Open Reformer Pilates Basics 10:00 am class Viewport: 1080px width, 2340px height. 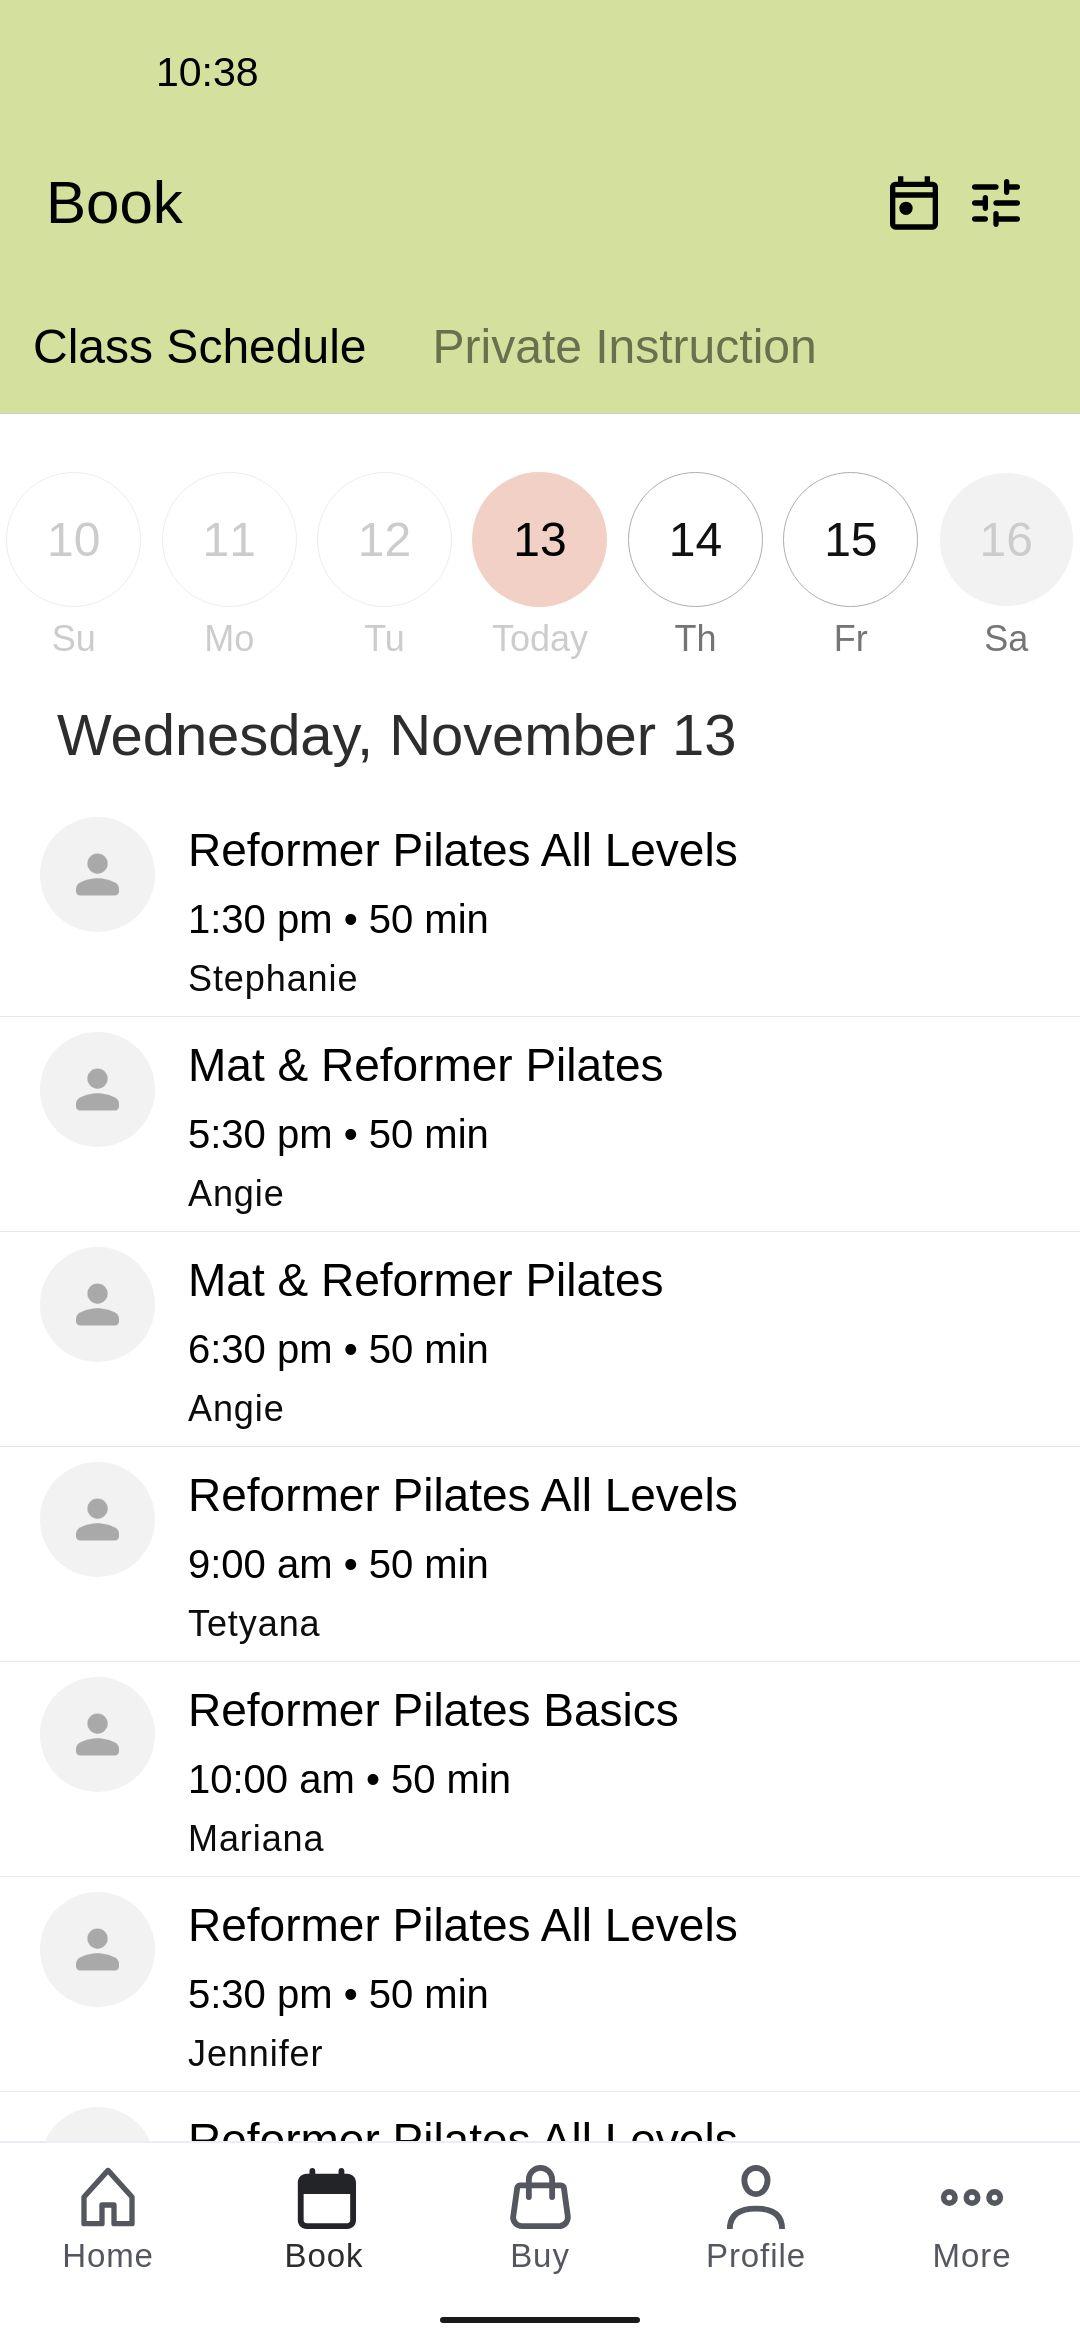tap(540, 1770)
